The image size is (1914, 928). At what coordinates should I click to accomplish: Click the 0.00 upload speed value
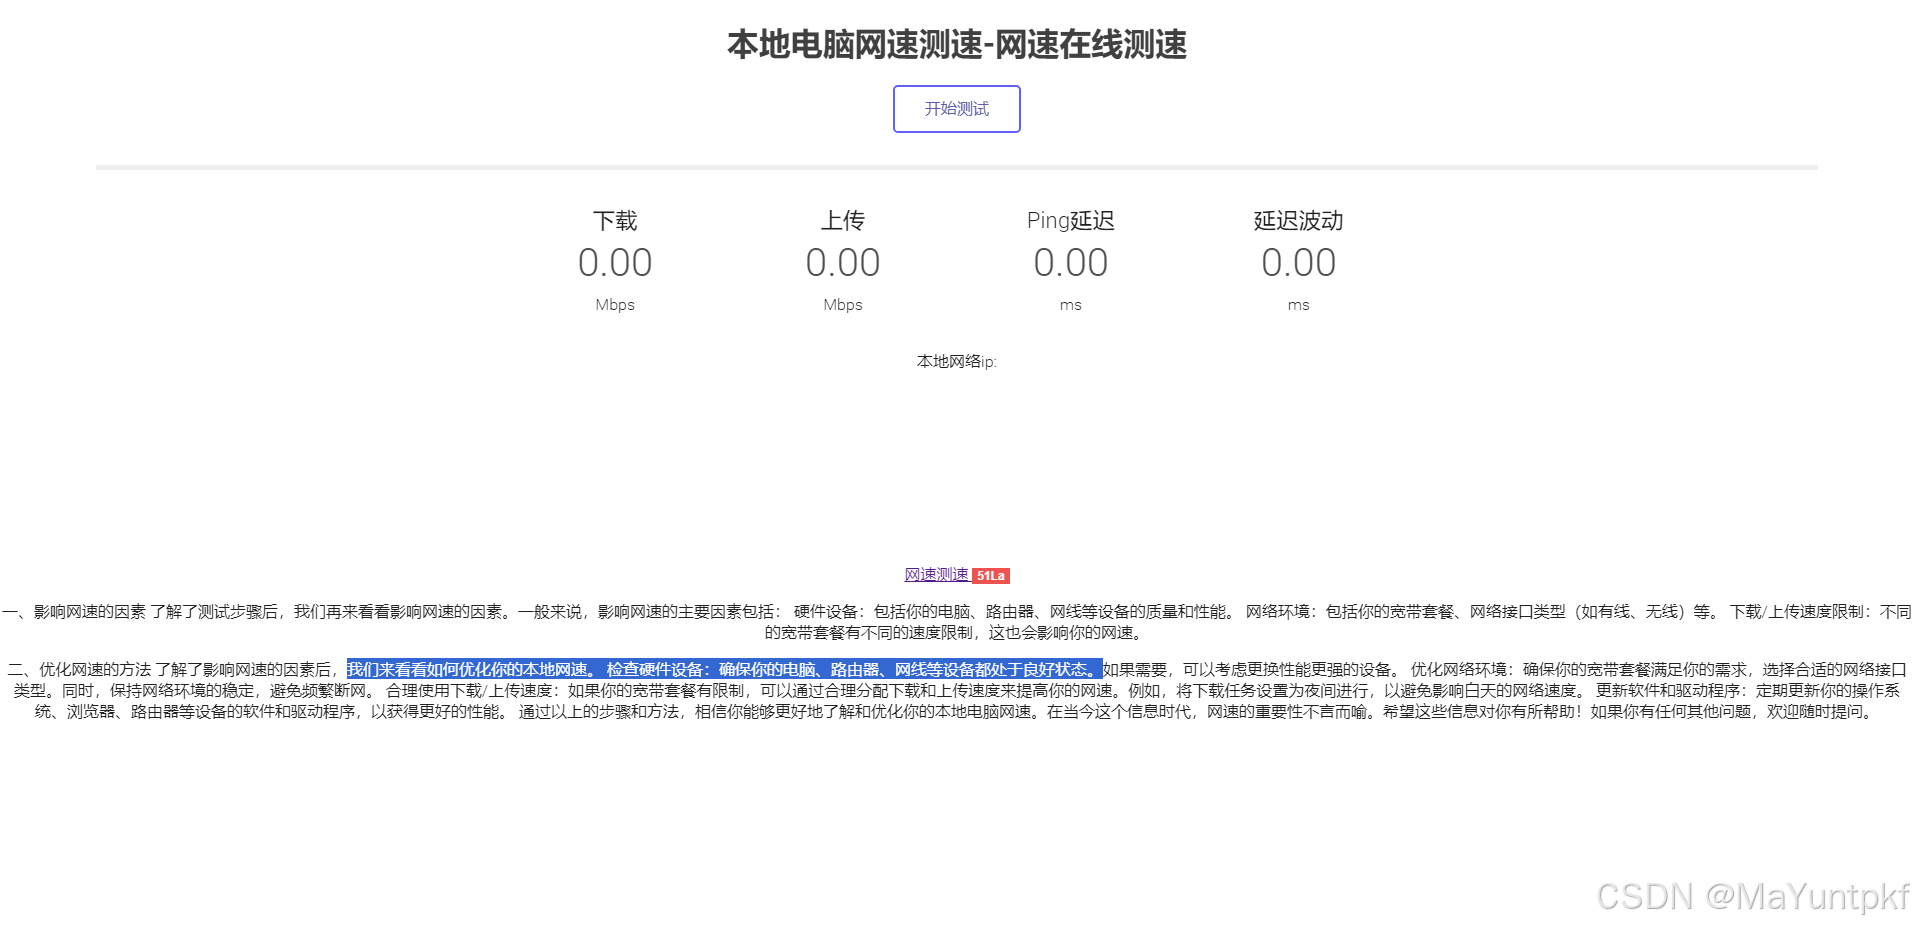tap(842, 262)
